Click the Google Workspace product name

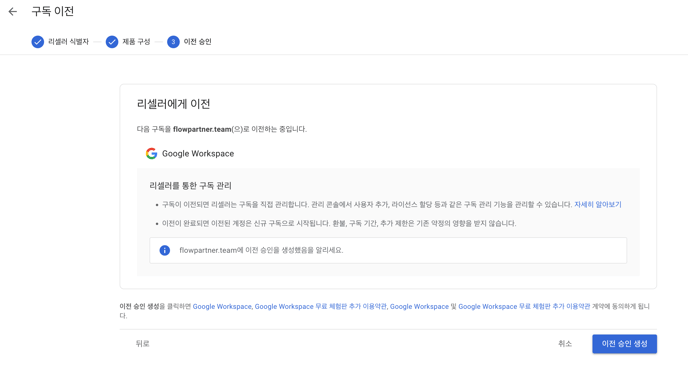pyautogui.click(x=198, y=154)
